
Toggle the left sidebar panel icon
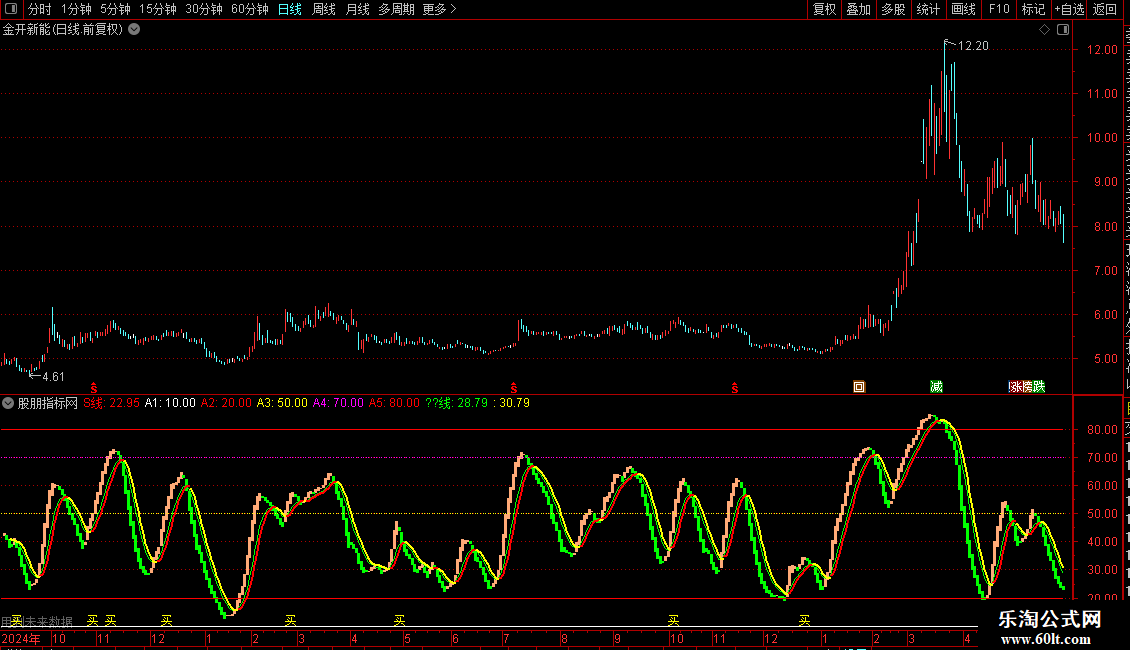tap(11, 9)
